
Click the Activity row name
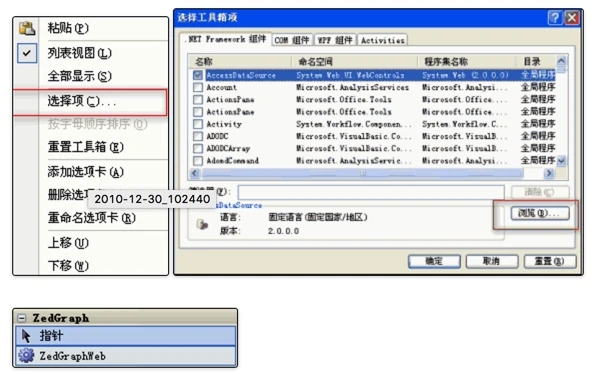[x=224, y=124]
